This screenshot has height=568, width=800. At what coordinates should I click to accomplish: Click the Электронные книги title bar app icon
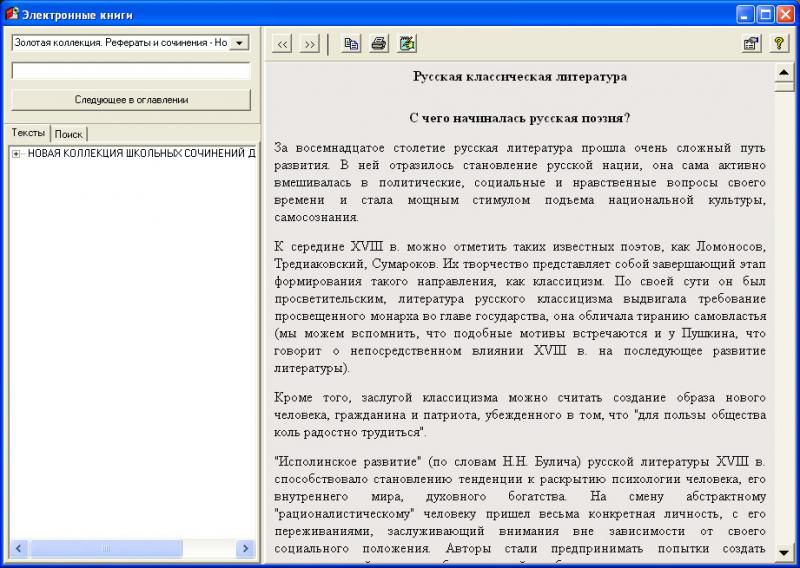[12, 14]
